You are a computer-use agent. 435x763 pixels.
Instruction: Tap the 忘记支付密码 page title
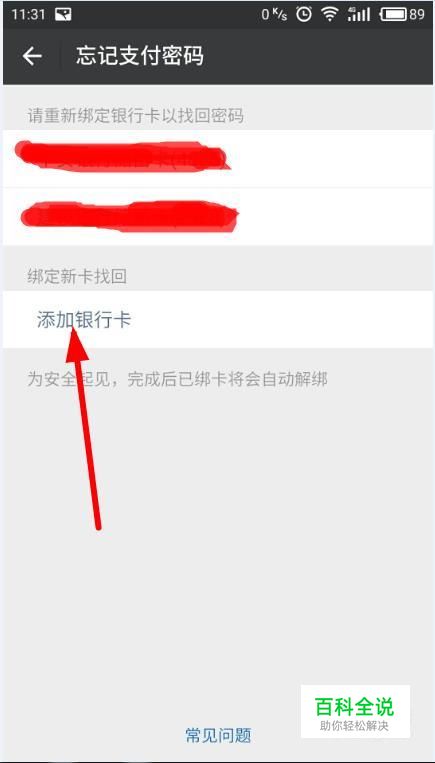(140, 56)
